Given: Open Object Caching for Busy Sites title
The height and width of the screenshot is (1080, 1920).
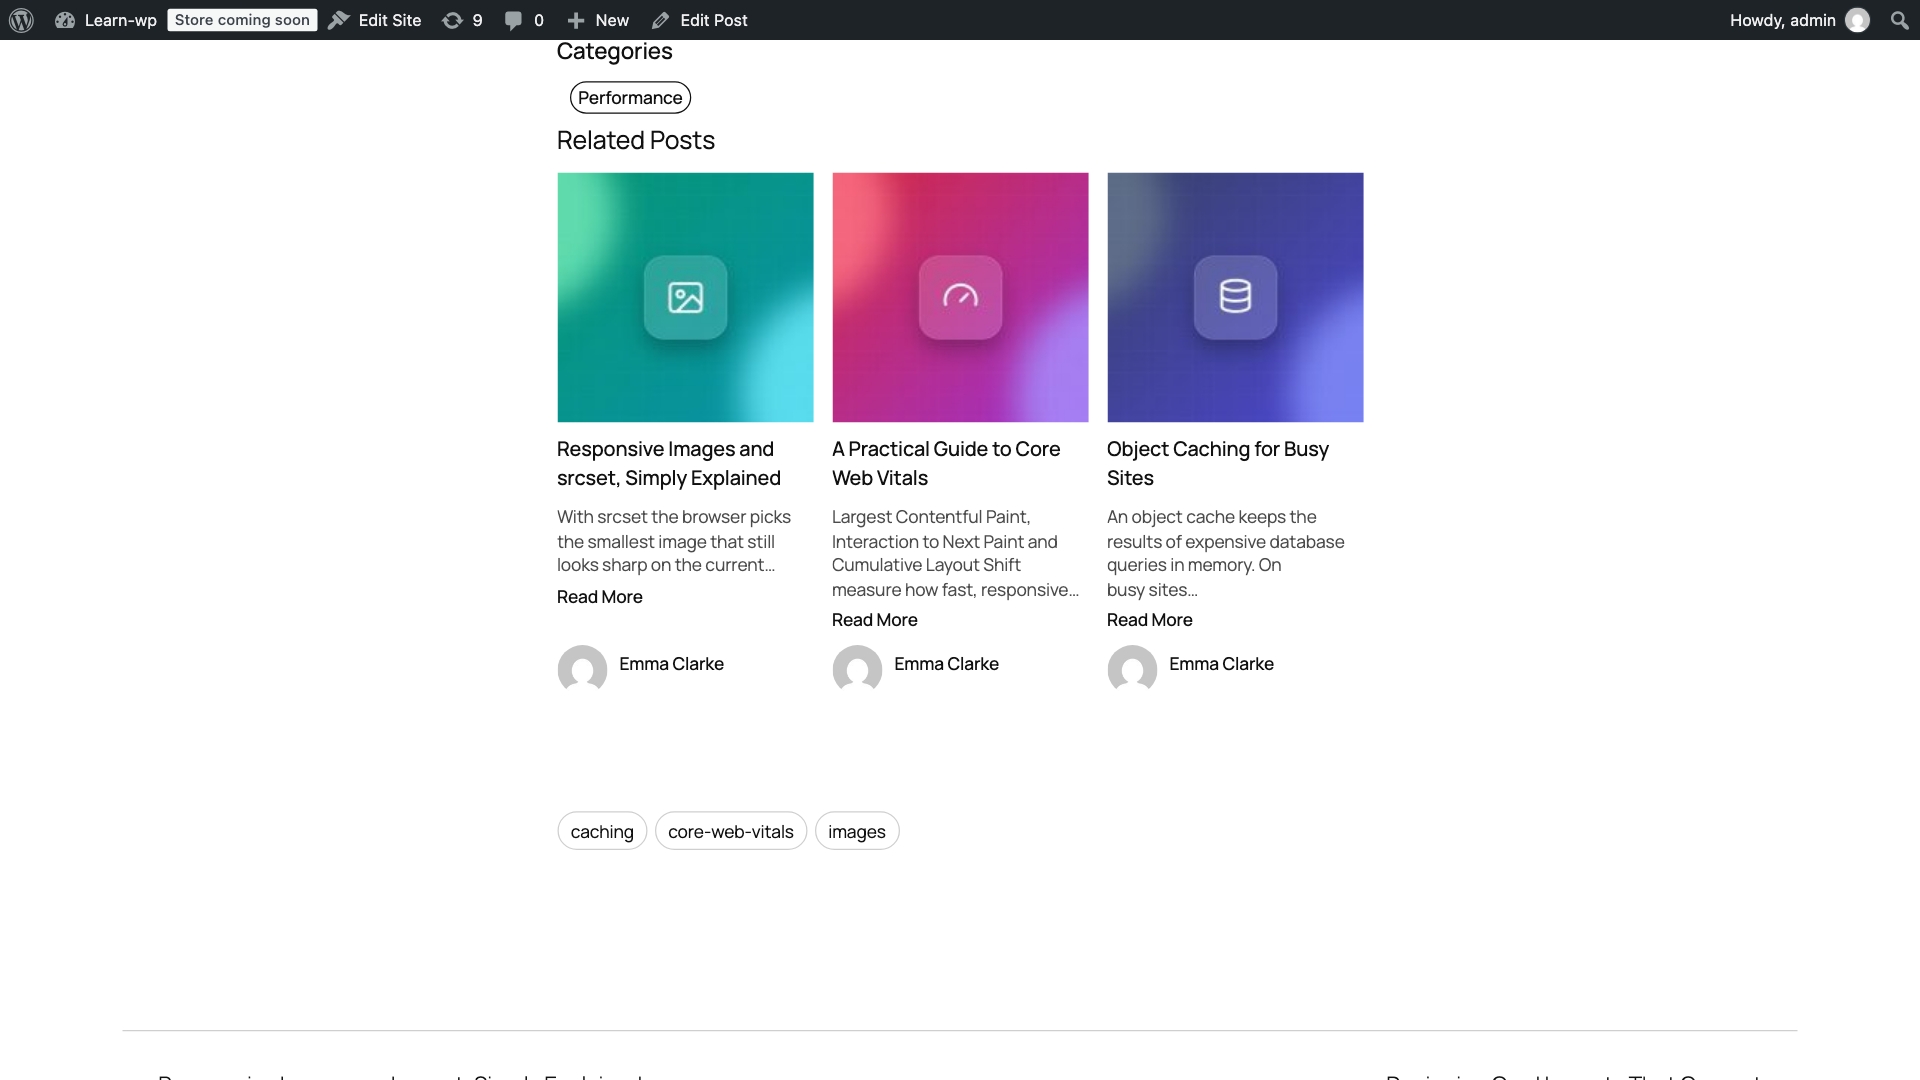Looking at the screenshot, I should pos(1217,463).
